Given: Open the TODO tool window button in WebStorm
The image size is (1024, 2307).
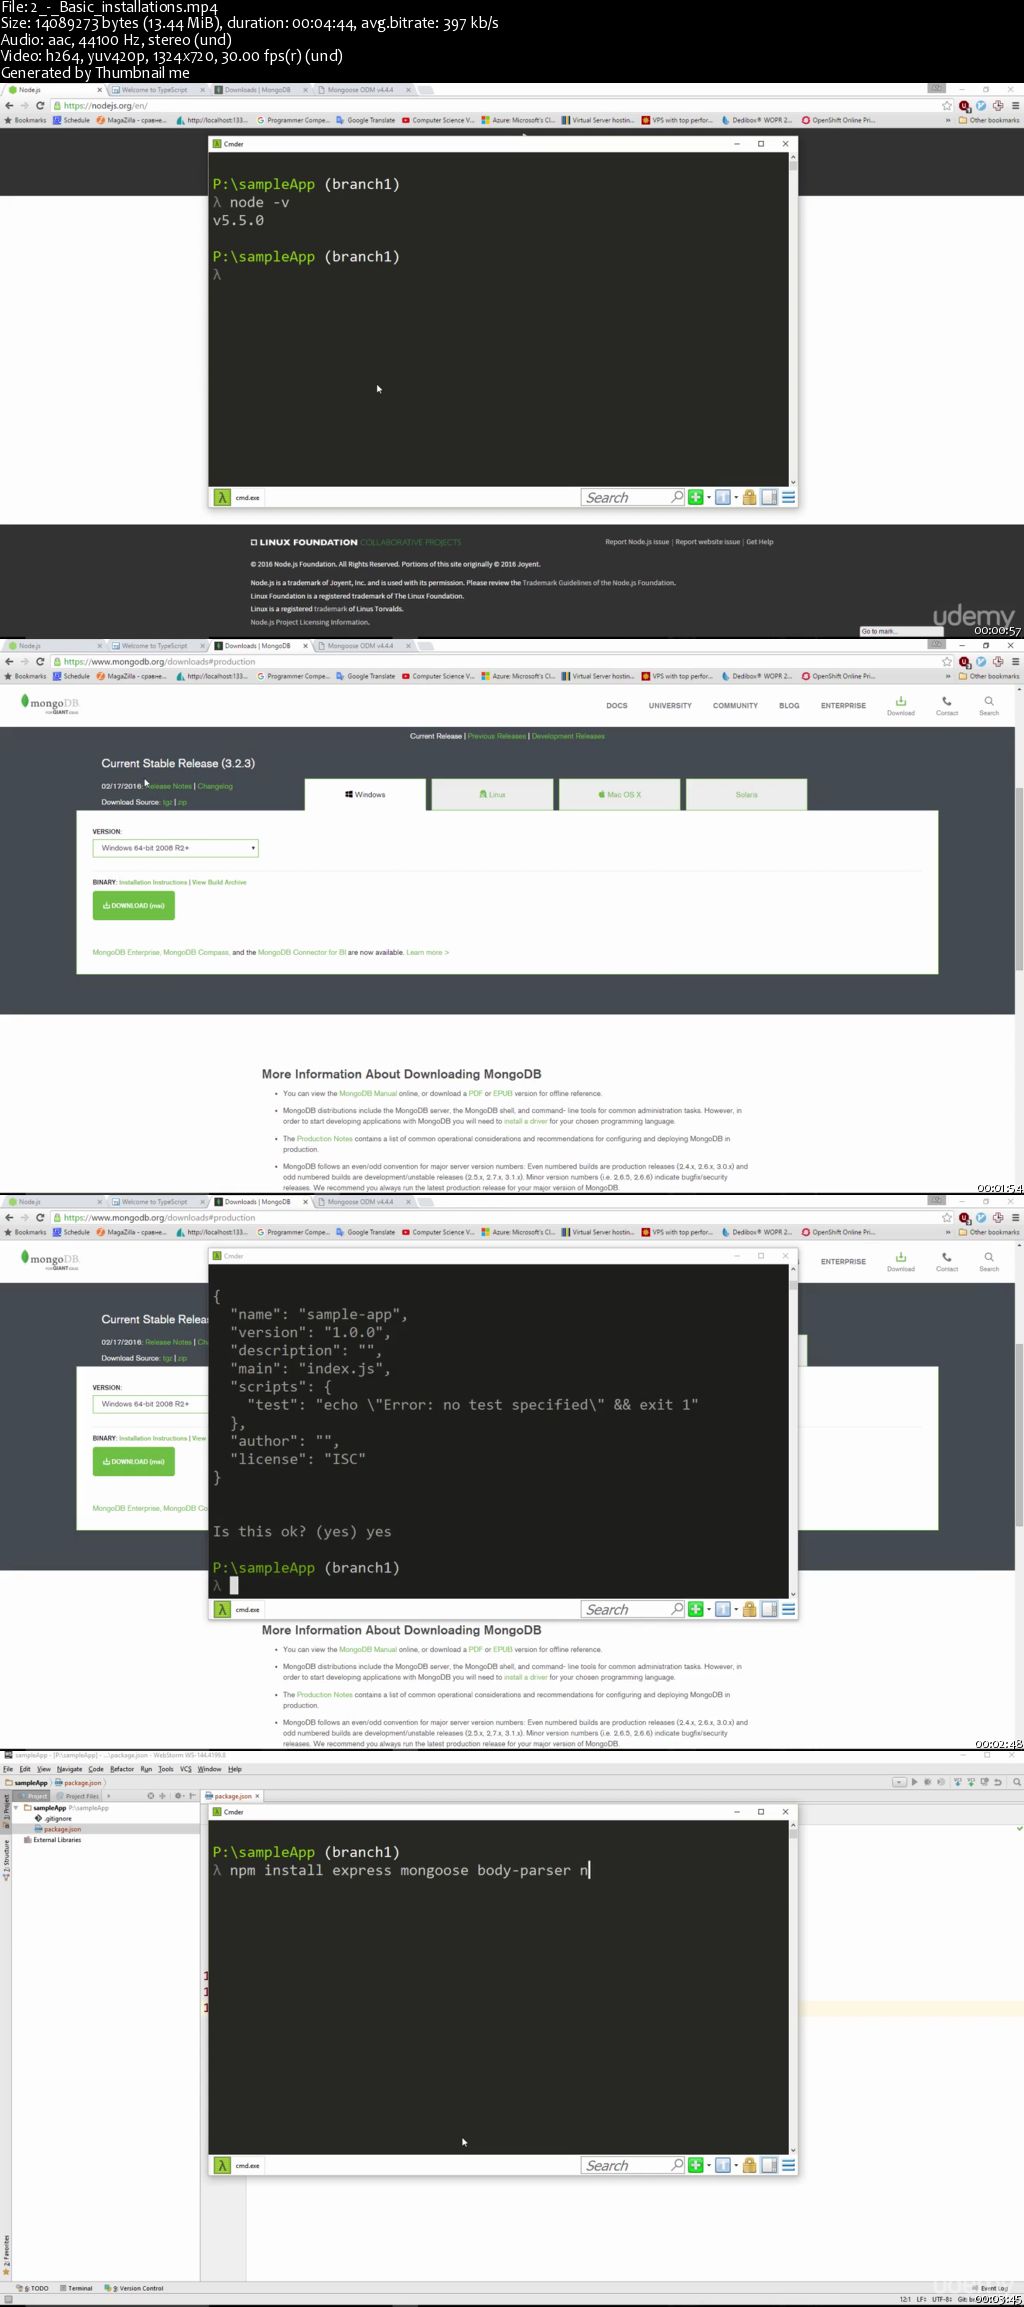Looking at the screenshot, I should pos(33,2288).
